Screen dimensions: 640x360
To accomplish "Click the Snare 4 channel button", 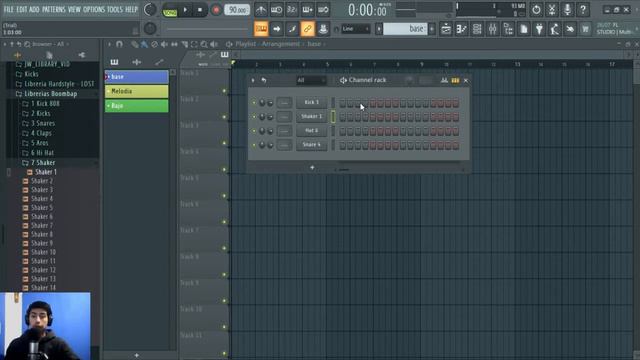I will [x=311, y=144].
